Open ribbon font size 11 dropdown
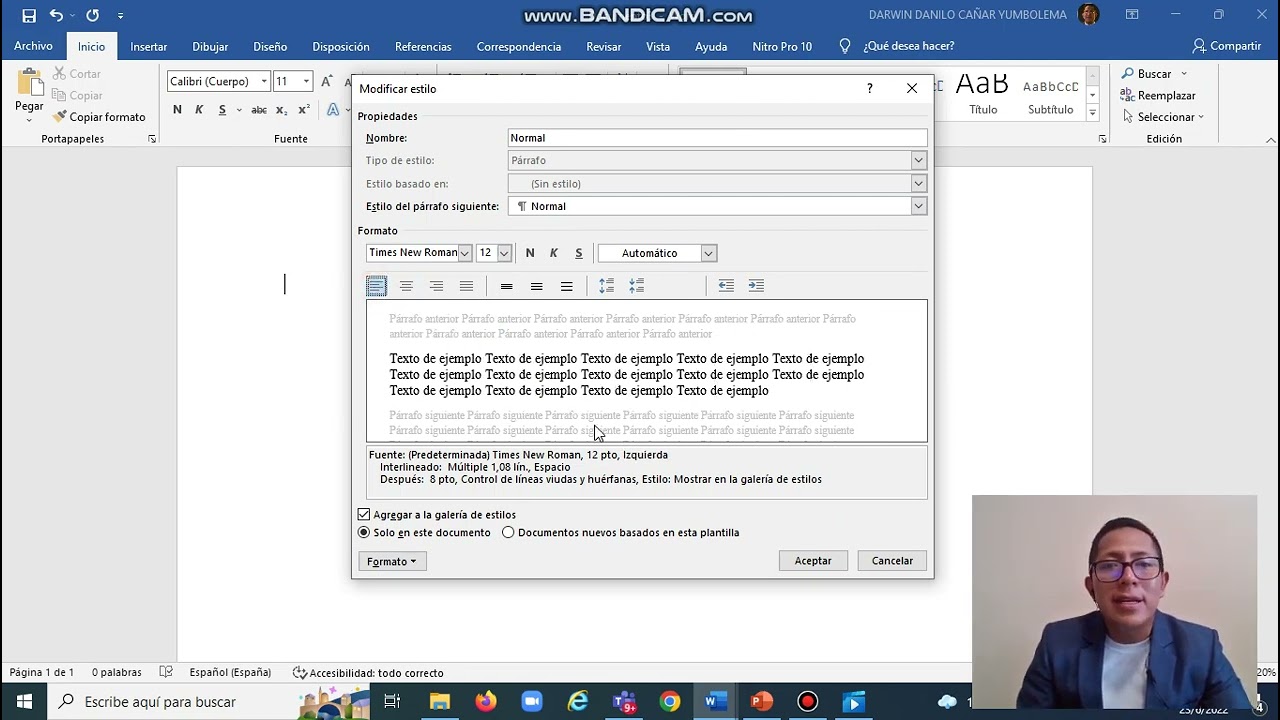This screenshot has width=1280, height=720. pyautogui.click(x=306, y=82)
